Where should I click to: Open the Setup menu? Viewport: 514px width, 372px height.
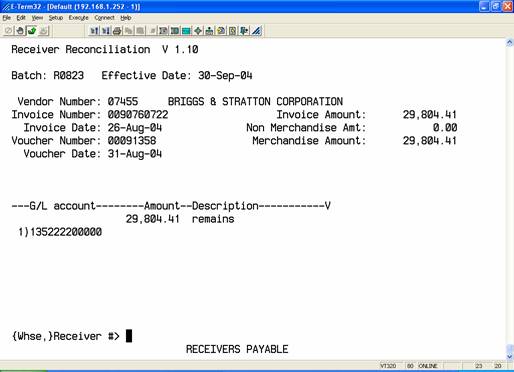[56, 18]
